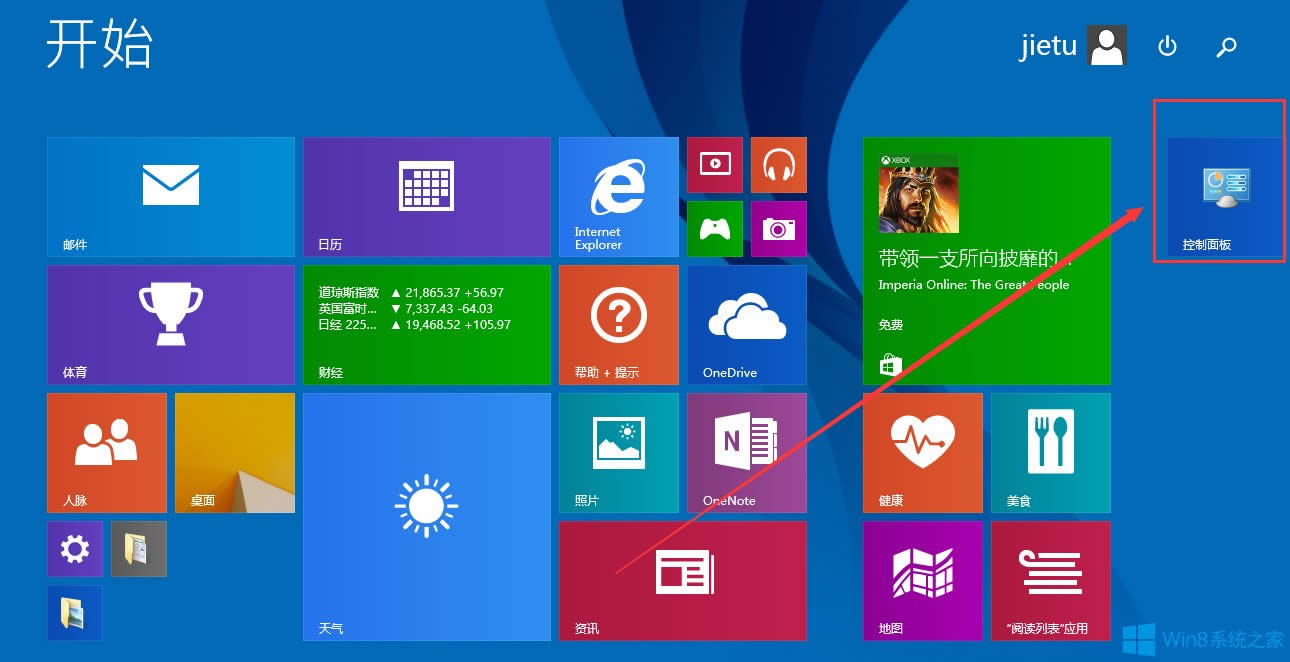The width and height of the screenshot is (1290, 662).
Task: Open the 健康 (Health) tile
Action: [x=922, y=452]
